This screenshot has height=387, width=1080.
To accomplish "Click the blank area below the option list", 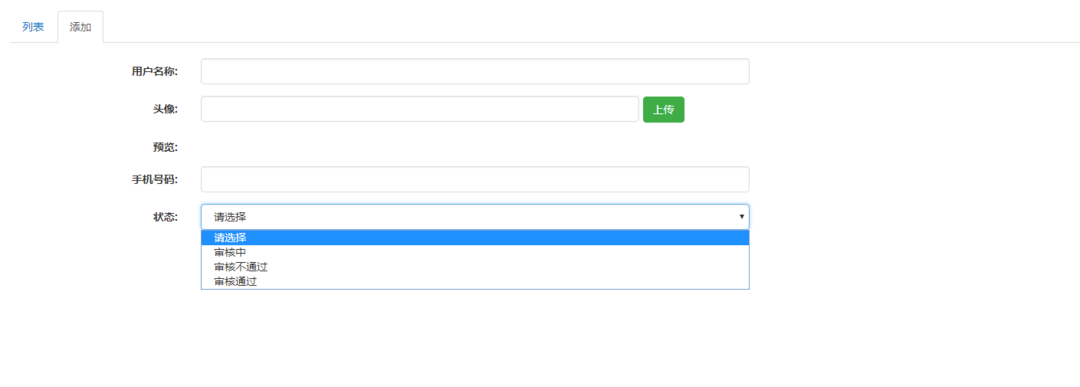I will (475, 337).
